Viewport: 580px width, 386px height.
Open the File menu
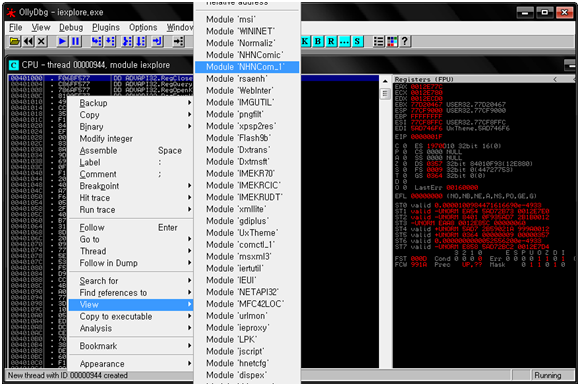click(x=16, y=27)
